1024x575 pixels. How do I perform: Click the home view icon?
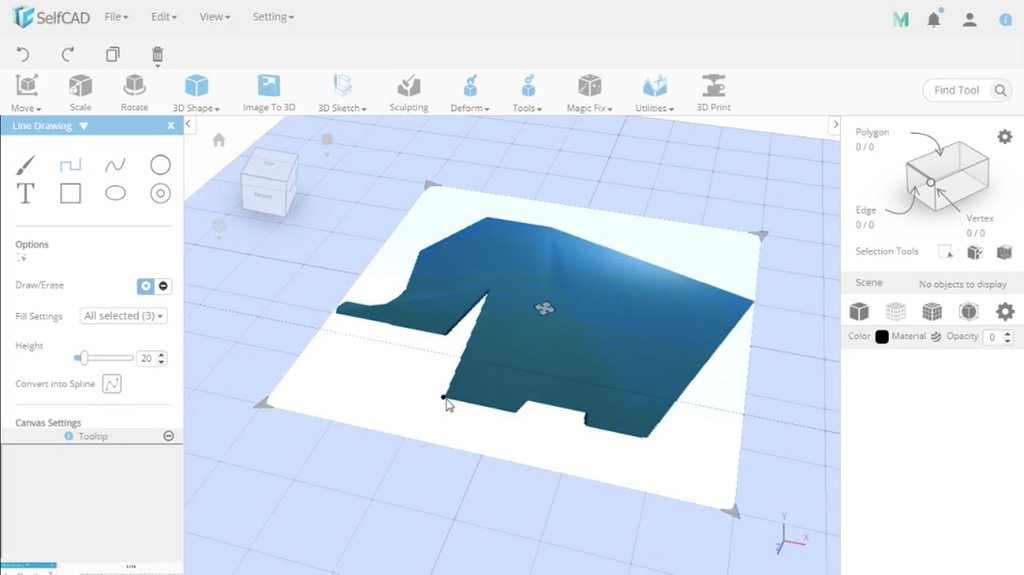pyautogui.click(x=219, y=140)
